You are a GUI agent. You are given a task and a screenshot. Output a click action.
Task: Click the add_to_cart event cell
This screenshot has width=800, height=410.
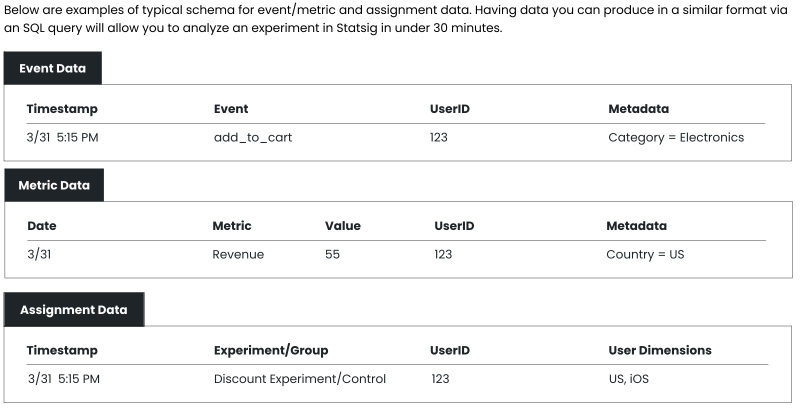(253, 137)
